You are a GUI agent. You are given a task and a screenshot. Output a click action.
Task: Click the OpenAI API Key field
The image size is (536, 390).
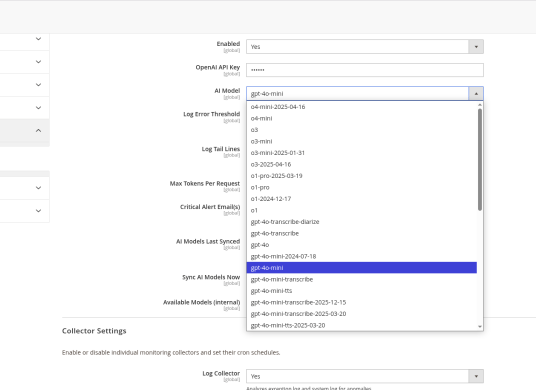coord(365,70)
